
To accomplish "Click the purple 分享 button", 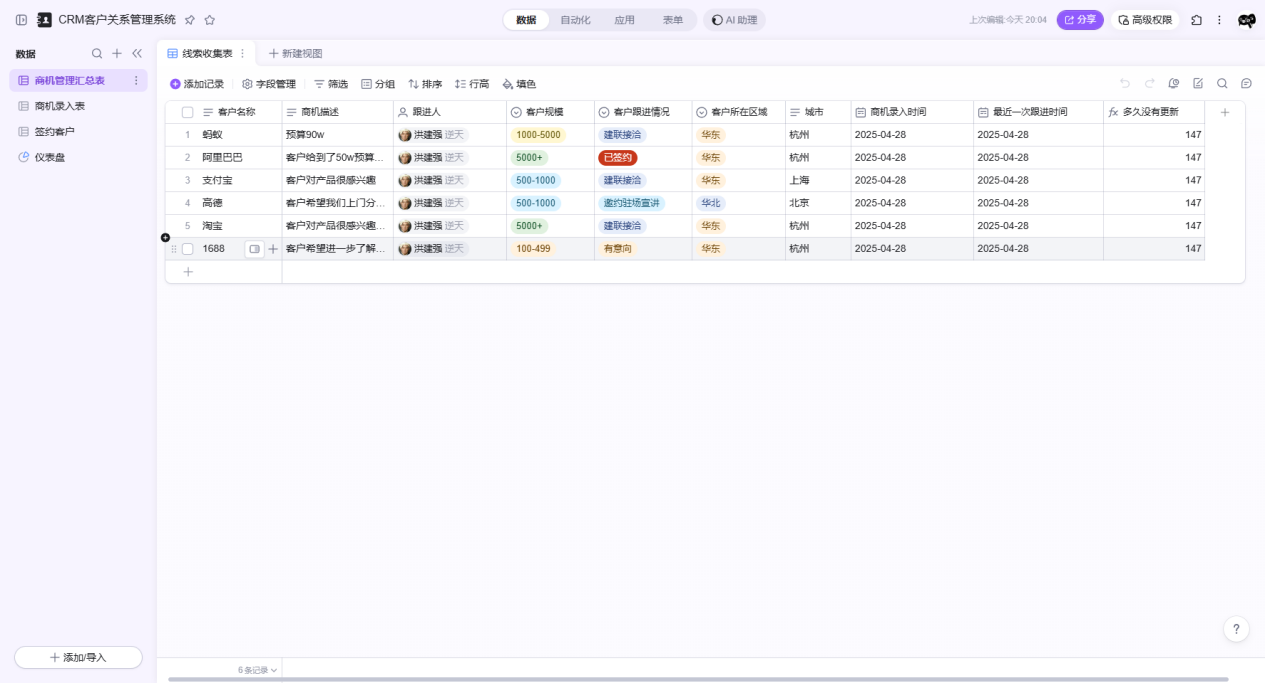I will point(1080,20).
